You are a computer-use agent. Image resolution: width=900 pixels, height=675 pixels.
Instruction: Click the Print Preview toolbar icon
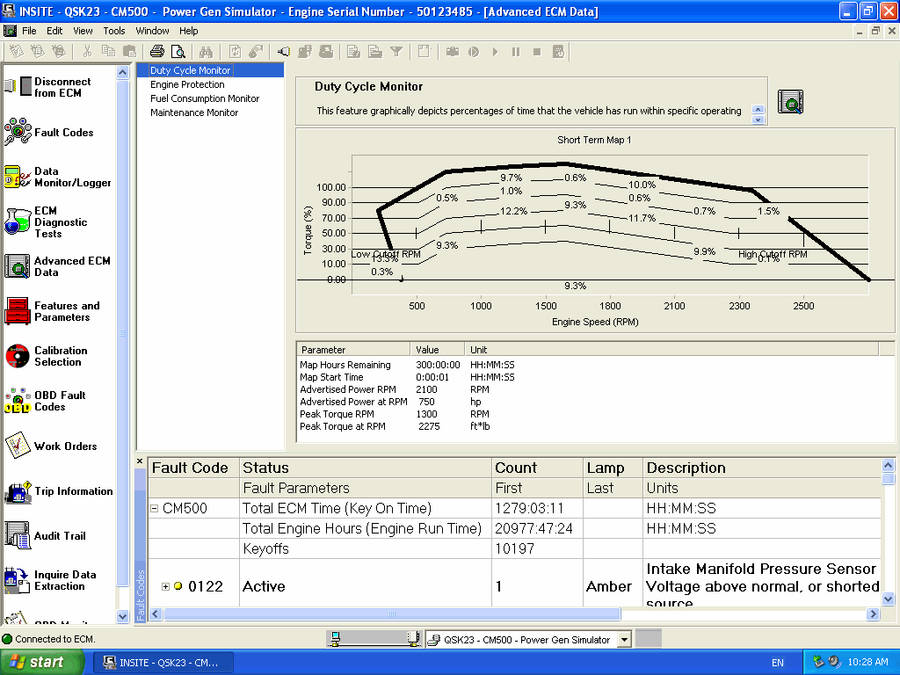178,51
